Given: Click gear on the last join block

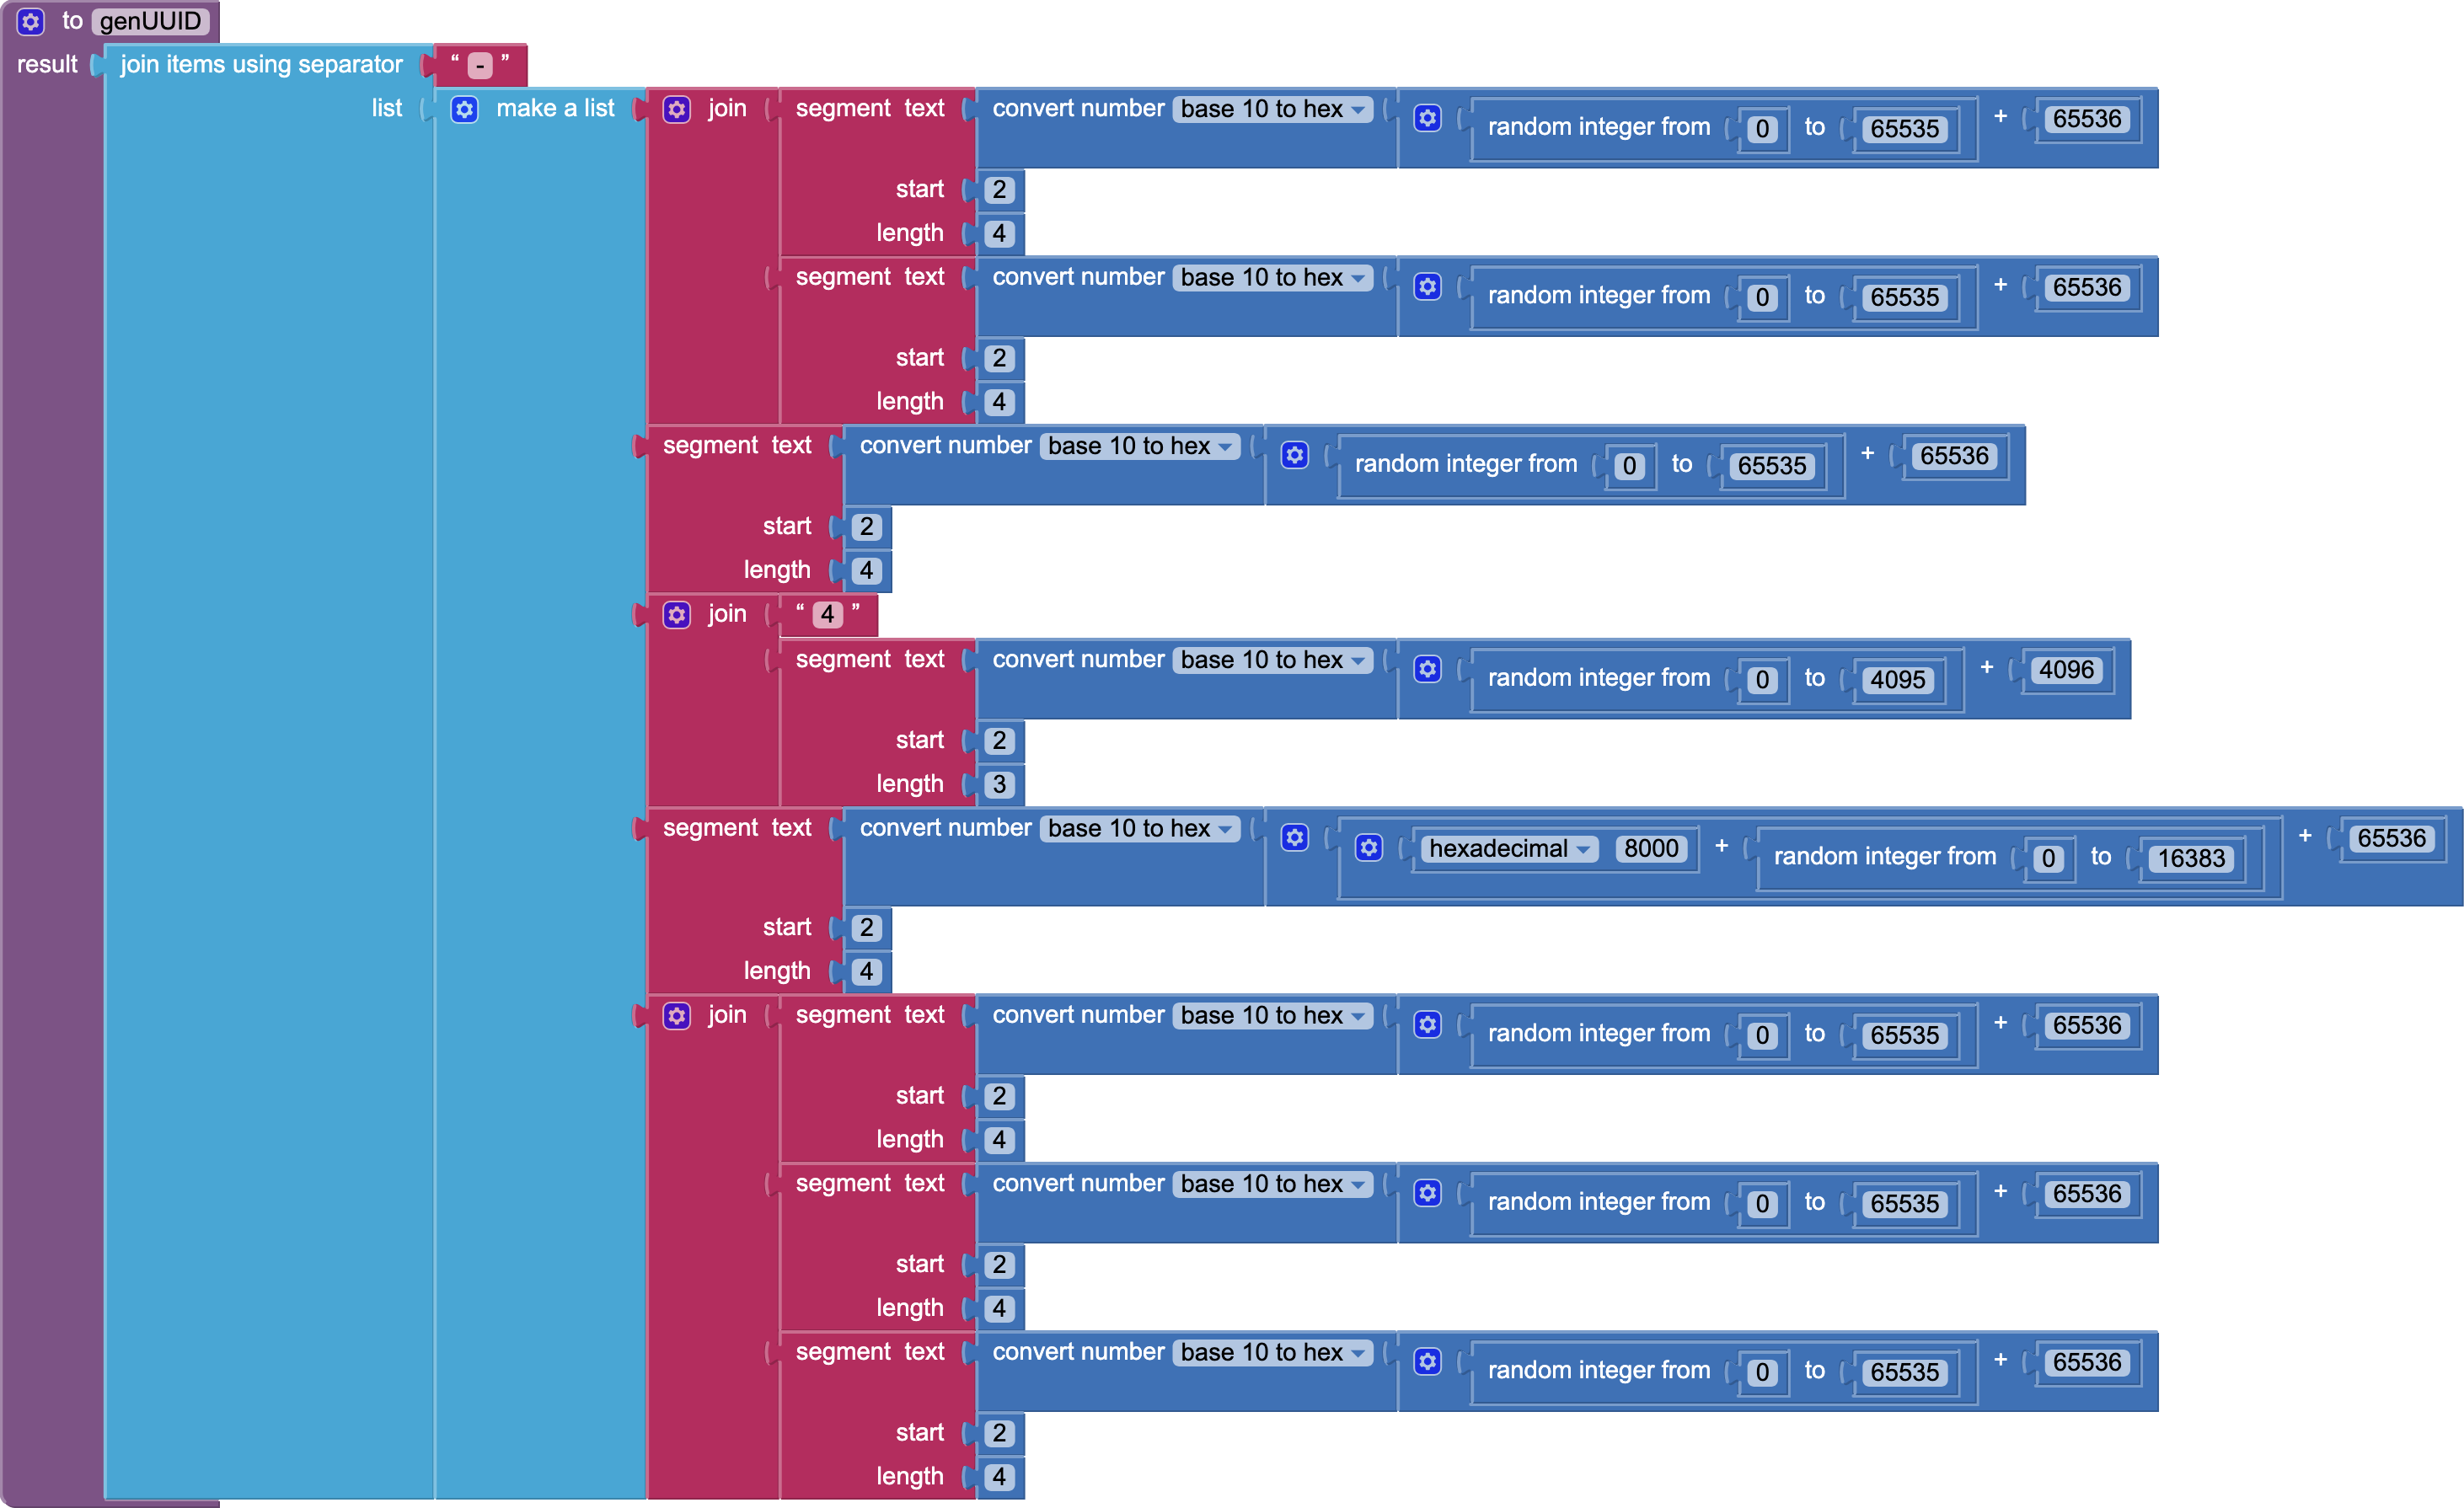Looking at the screenshot, I should click(677, 1016).
